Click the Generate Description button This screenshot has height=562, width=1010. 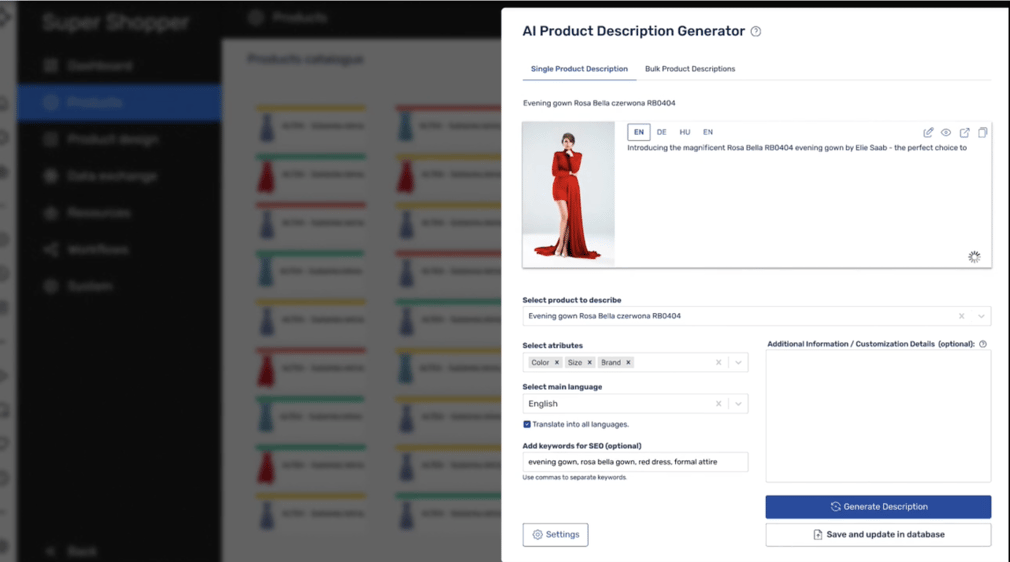(878, 507)
